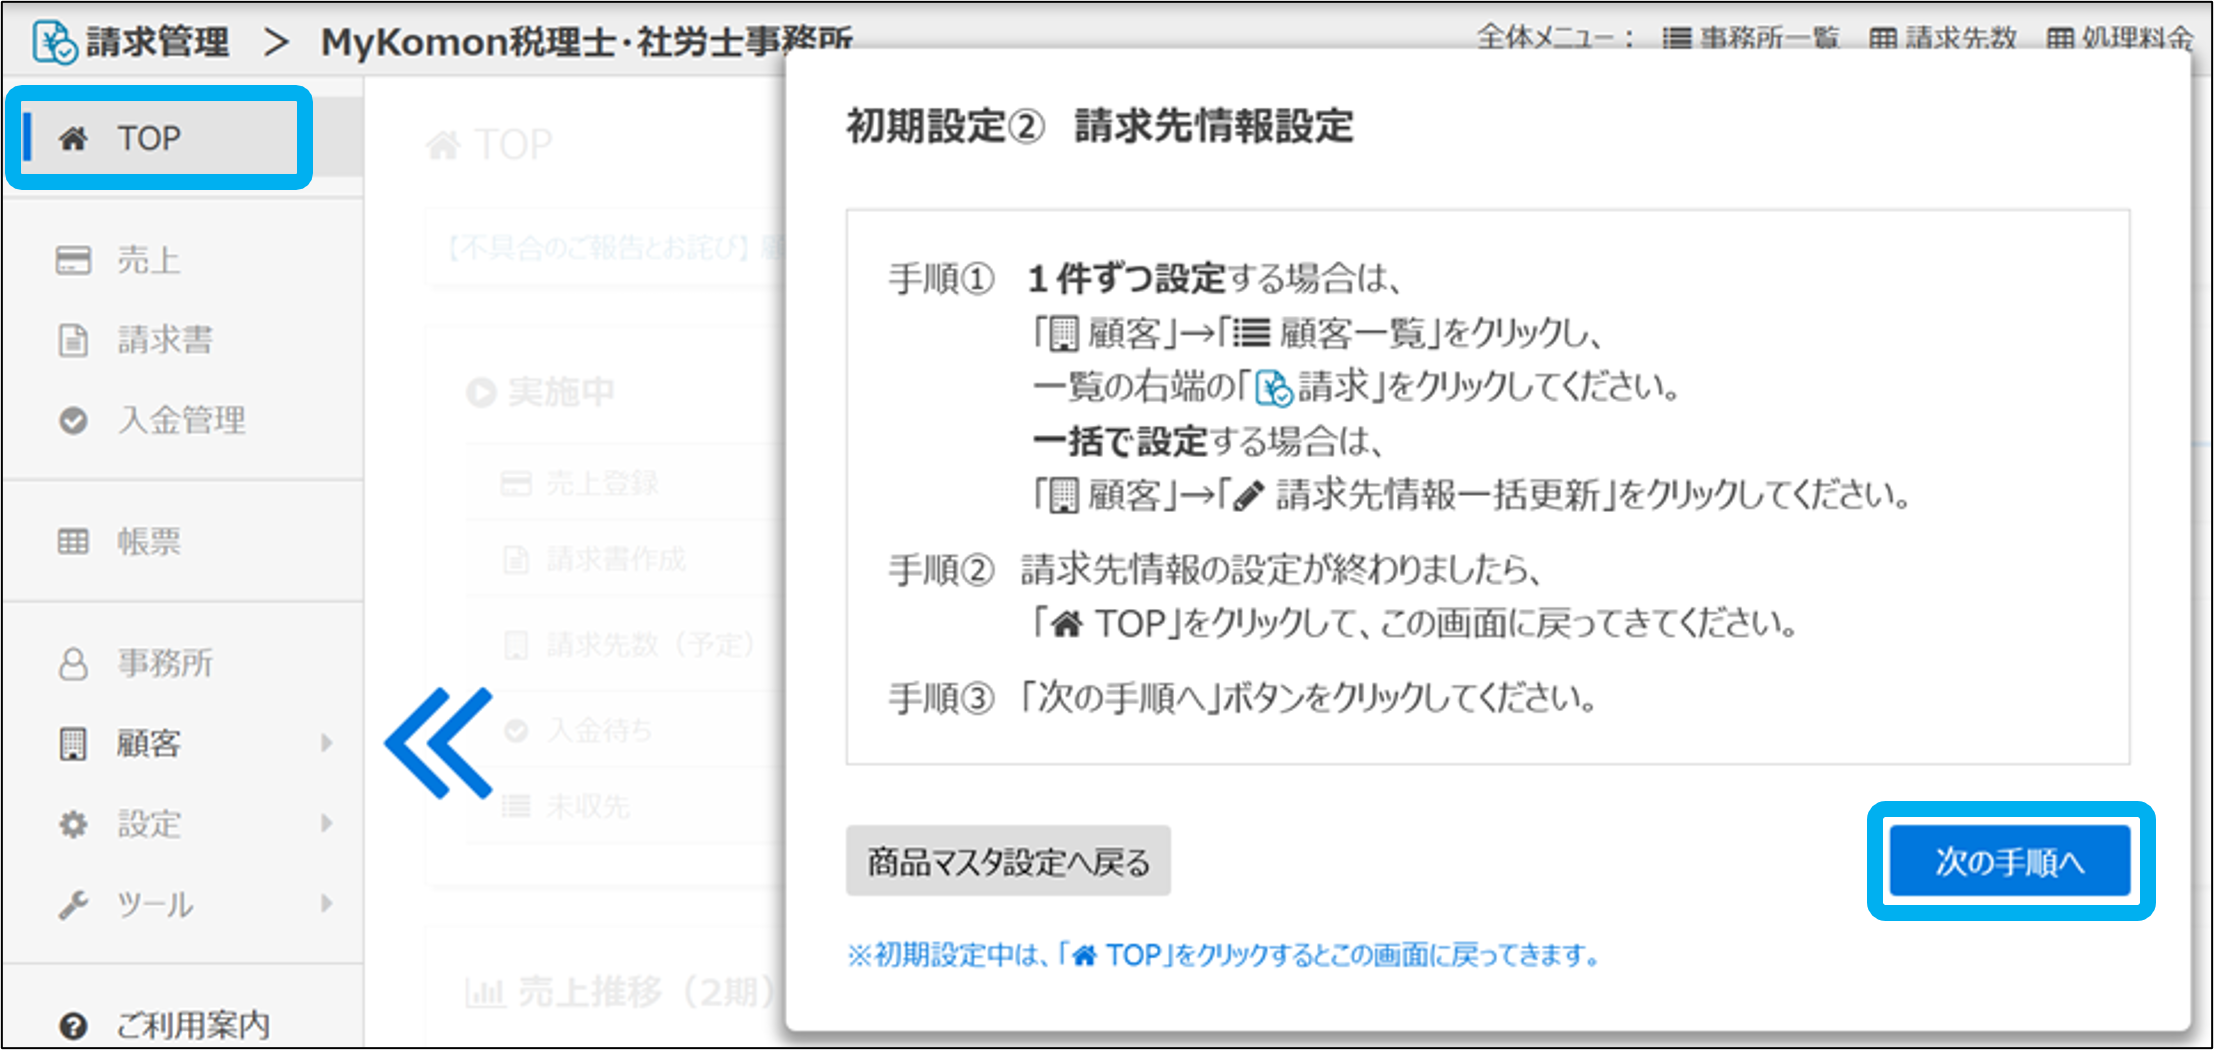Click the 入金管理 checkmark icon

73,421
